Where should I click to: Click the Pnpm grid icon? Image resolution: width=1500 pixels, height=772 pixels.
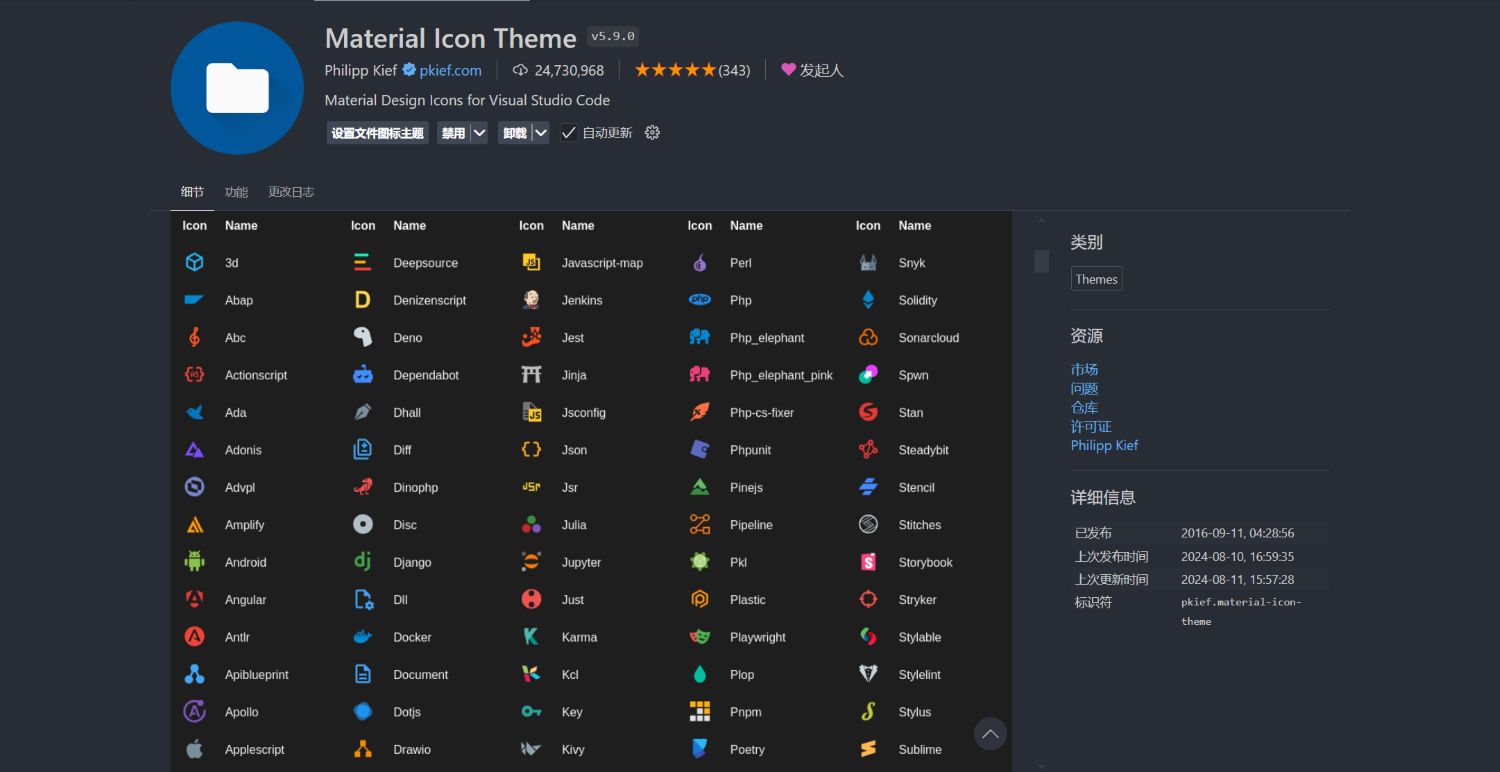[x=699, y=712]
